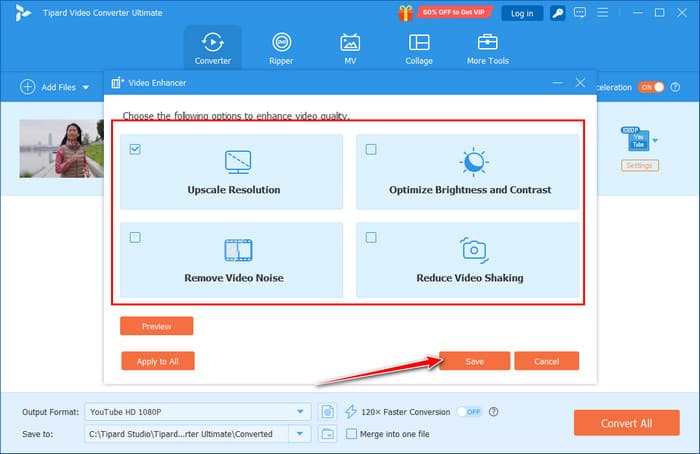This screenshot has height=454, width=700.
Task: Click the YouTube 1080P format icon
Action: 637,140
